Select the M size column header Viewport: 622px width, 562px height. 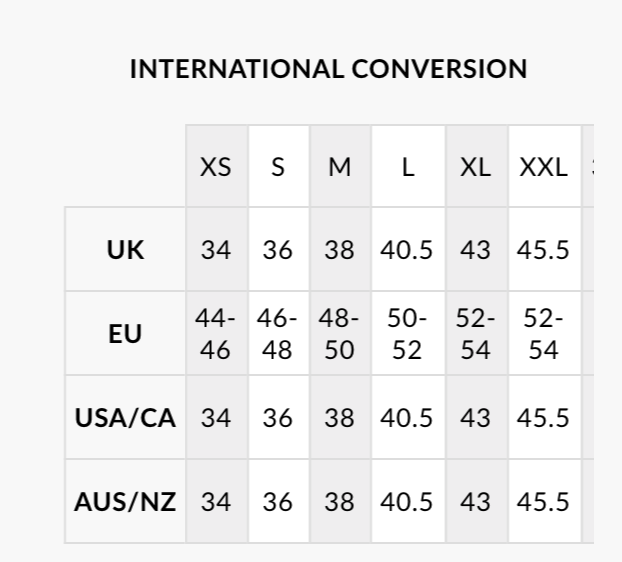[340, 167]
